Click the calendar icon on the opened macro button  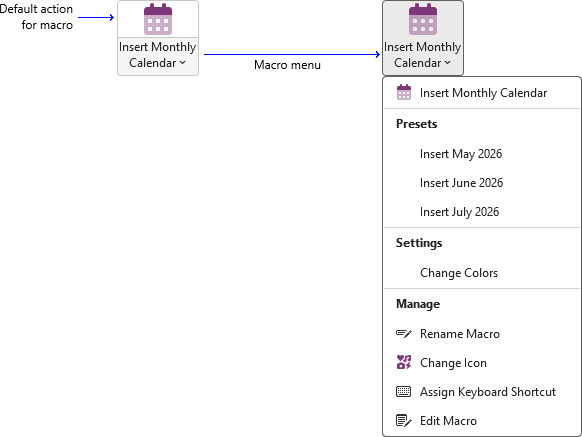[423, 19]
